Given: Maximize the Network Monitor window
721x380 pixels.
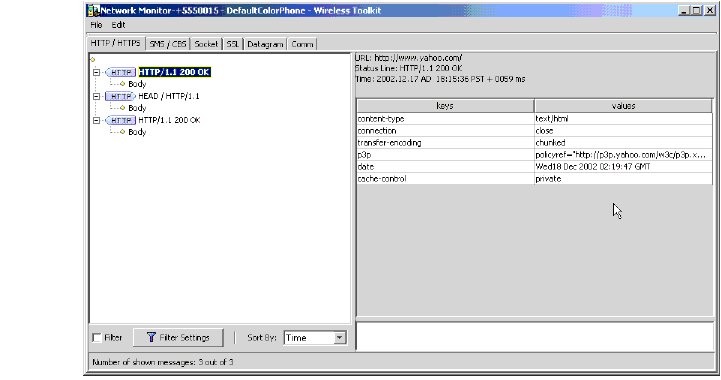Looking at the screenshot, I should [697, 11].
